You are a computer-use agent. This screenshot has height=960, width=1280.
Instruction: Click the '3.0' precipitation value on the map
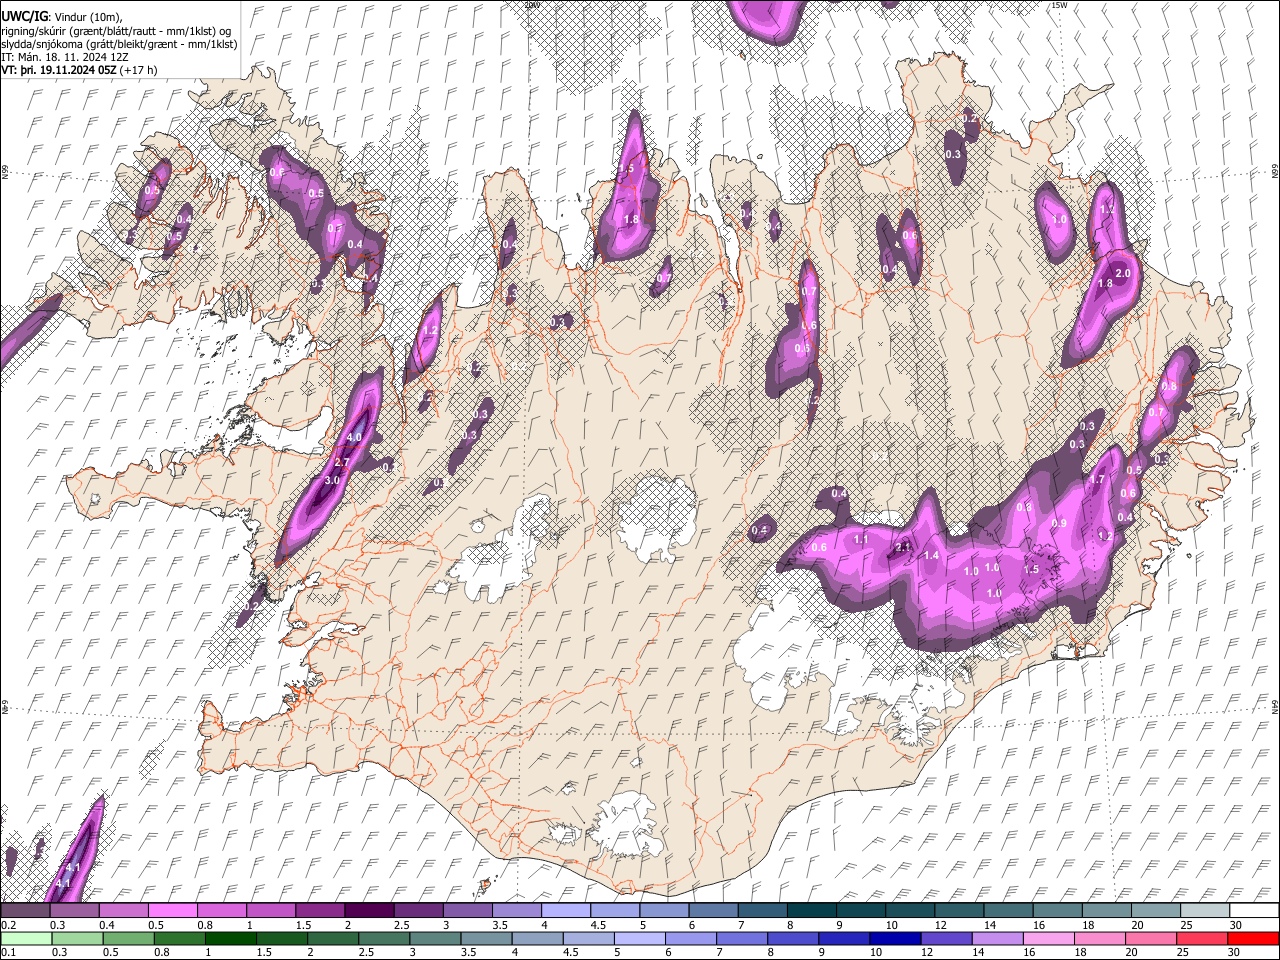333,481
